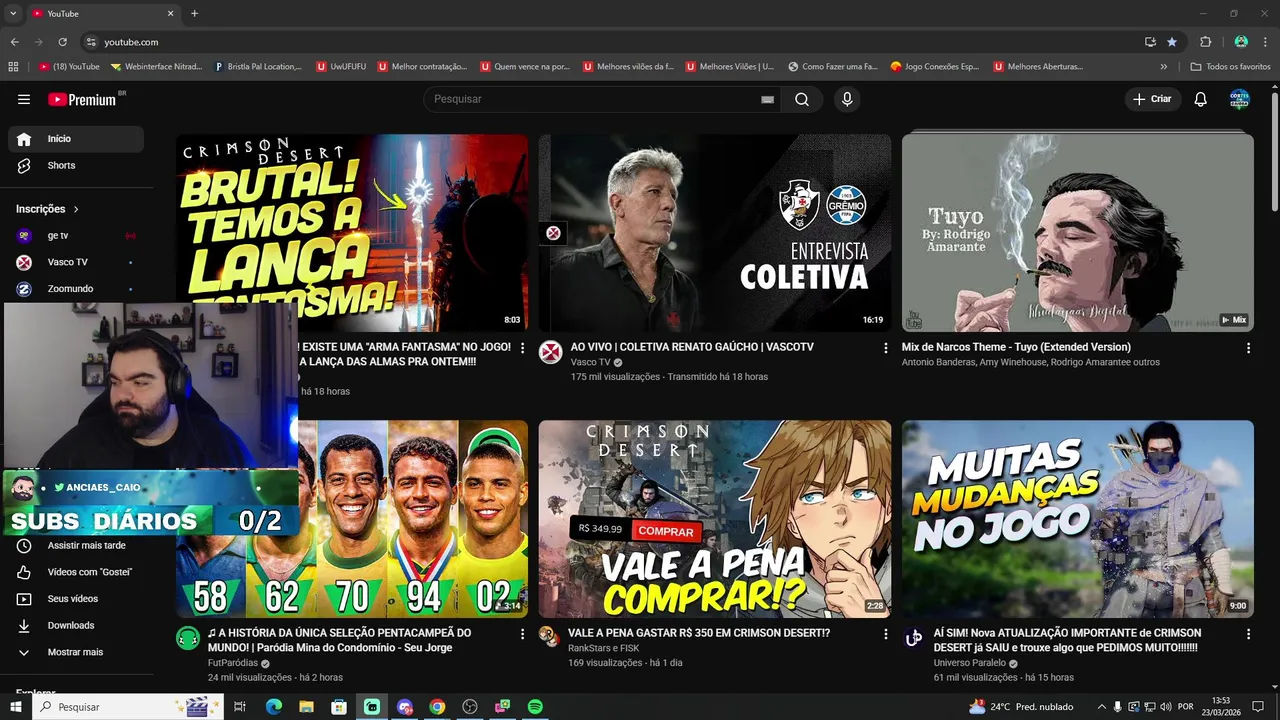Open the Como Fazer uma Fa... bookmark
Image resolution: width=1280 pixels, height=720 pixels.
point(833,67)
